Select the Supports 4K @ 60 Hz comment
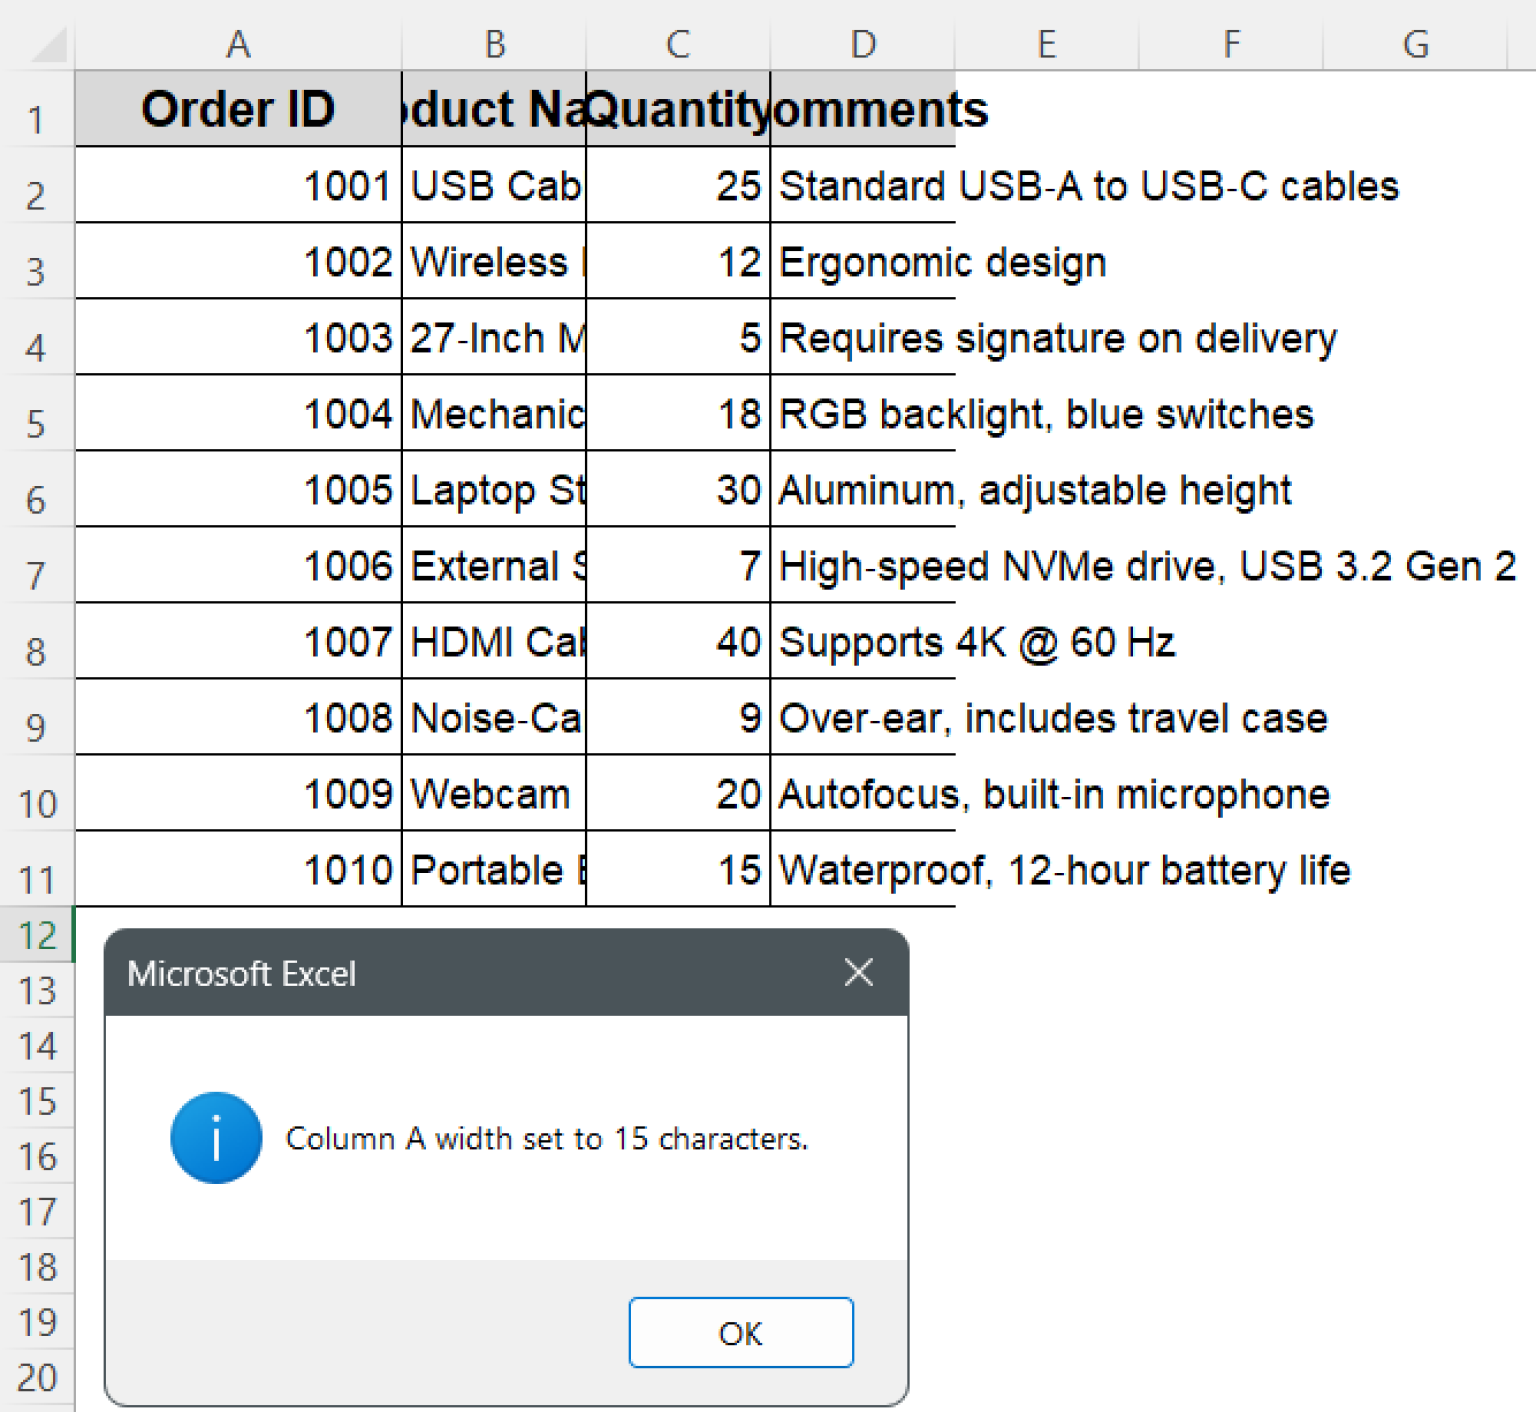The image size is (1536, 1412). (862, 642)
